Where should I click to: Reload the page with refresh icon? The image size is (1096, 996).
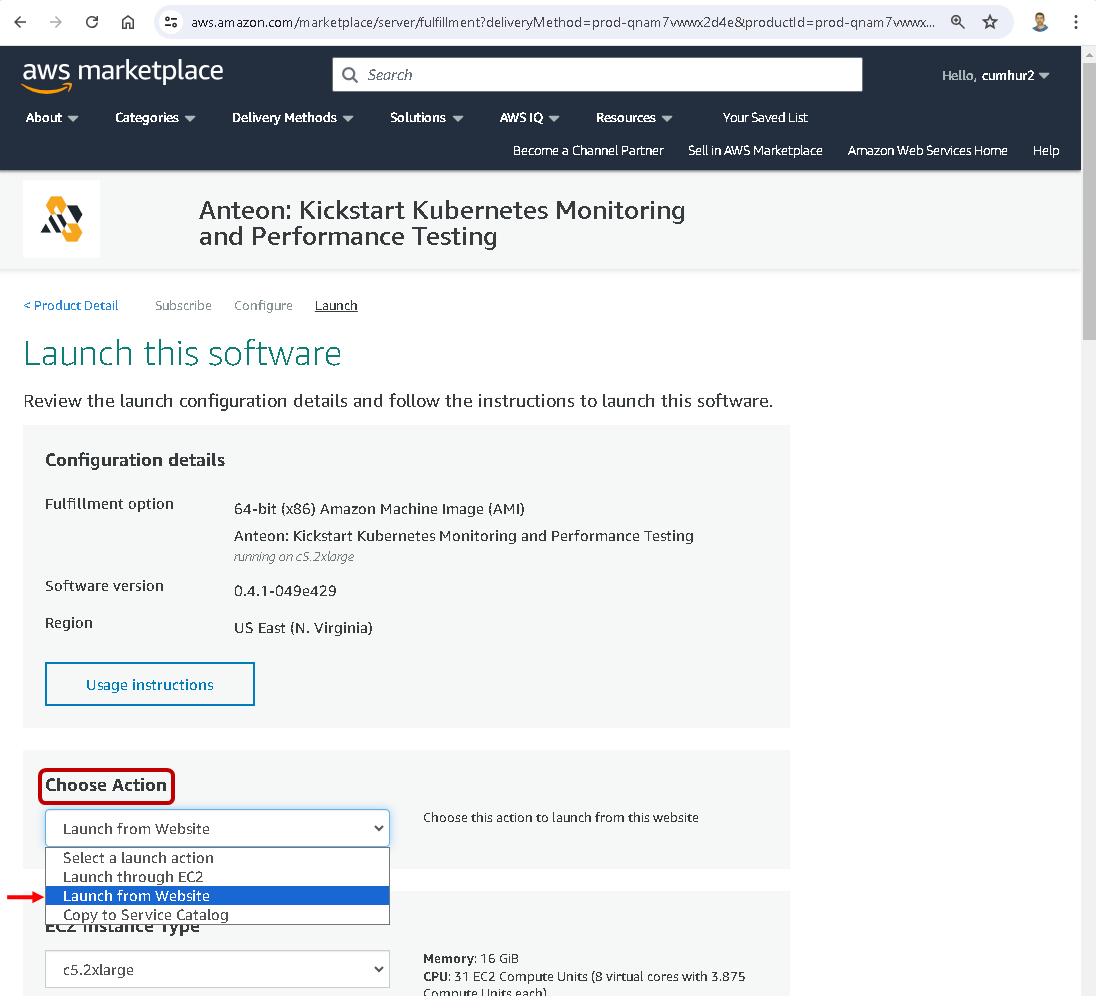point(92,22)
